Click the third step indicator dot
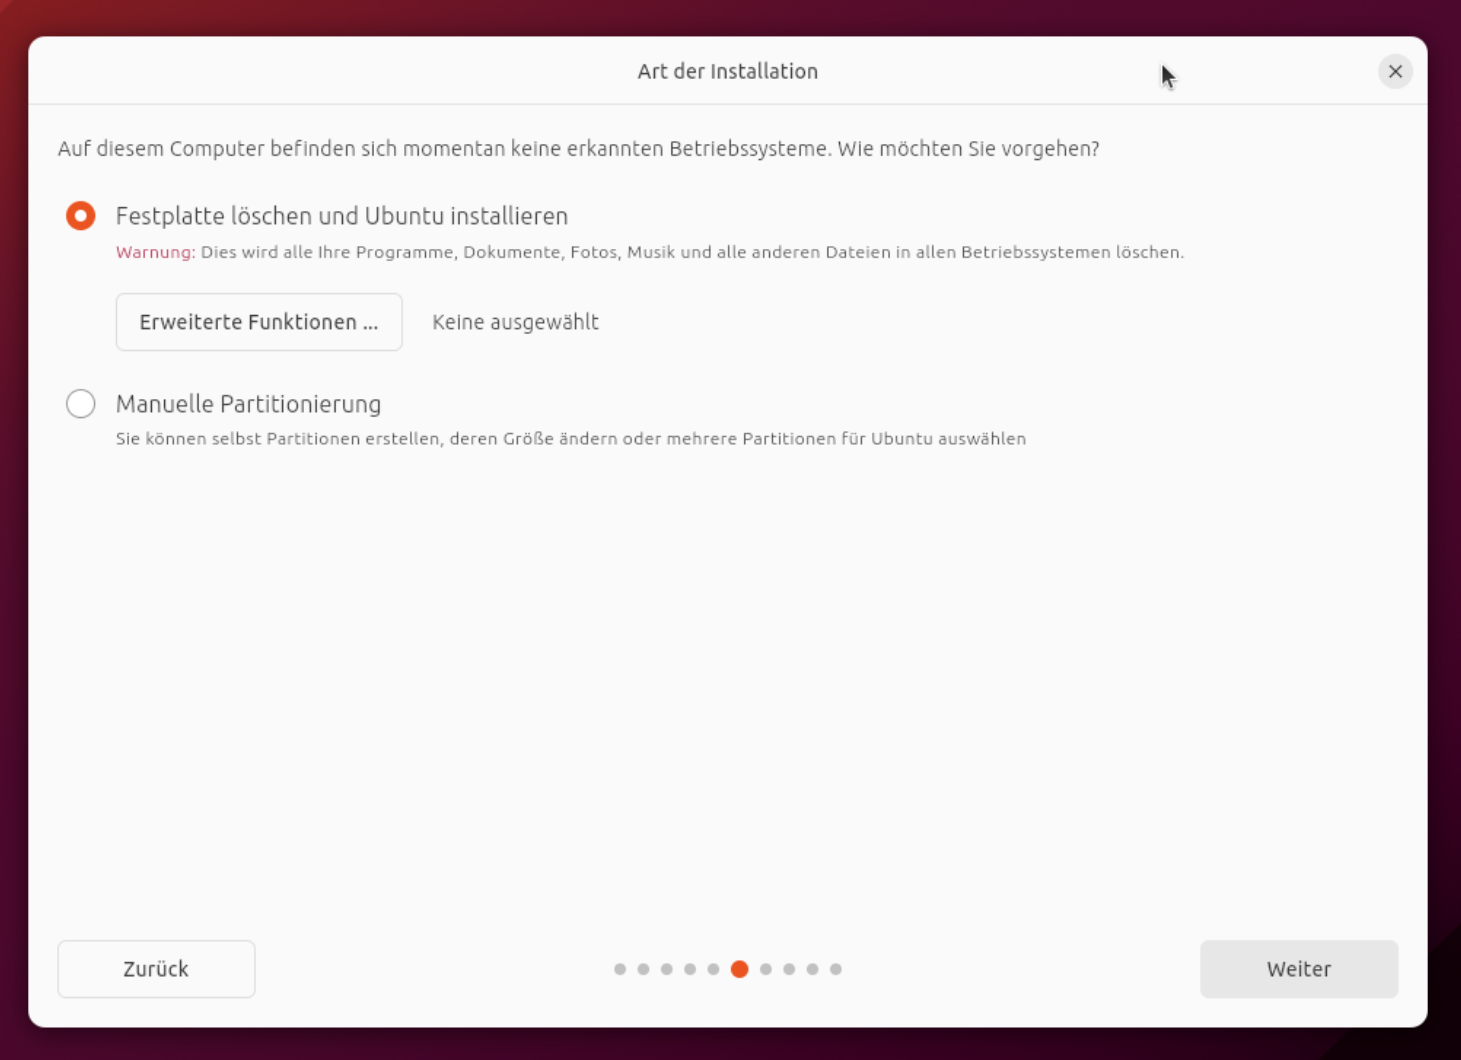Image resolution: width=1461 pixels, height=1060 pixels. [667, 969]
